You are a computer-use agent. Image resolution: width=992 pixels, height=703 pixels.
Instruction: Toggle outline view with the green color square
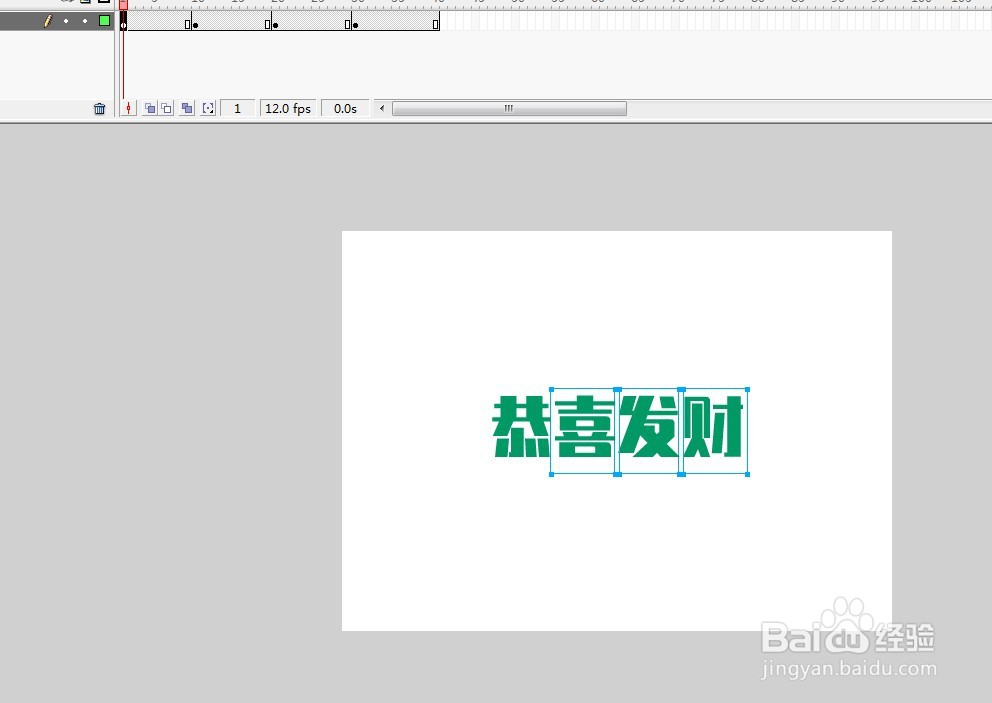(103, 21)
